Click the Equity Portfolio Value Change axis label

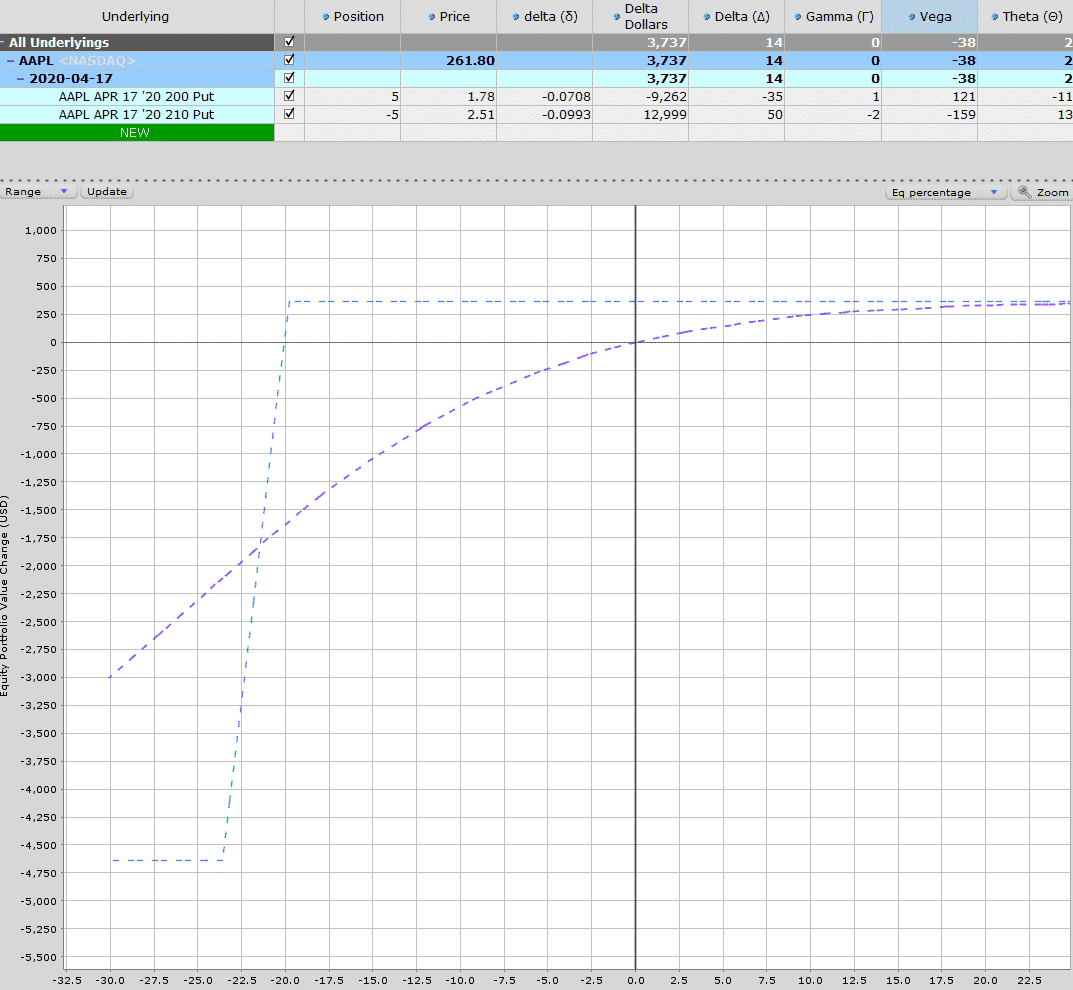5,595
